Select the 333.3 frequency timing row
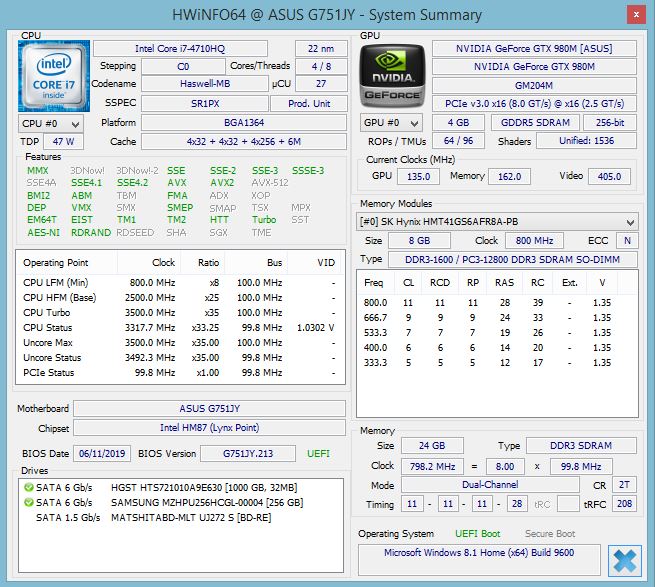Screen dimensions: 655x587 click(497, 363)
